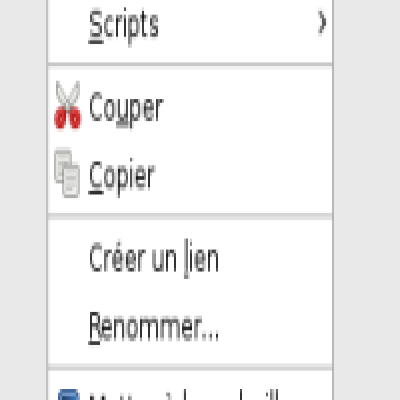Click the separator line under Scripts
Screen dimensions: 400x400
click(190, 64)
